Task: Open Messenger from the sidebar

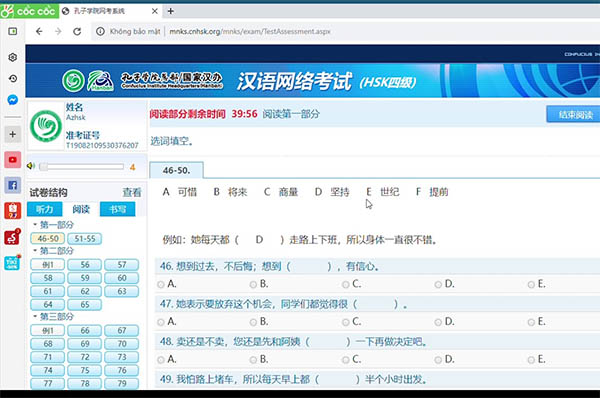Action: tap(13, 100)
